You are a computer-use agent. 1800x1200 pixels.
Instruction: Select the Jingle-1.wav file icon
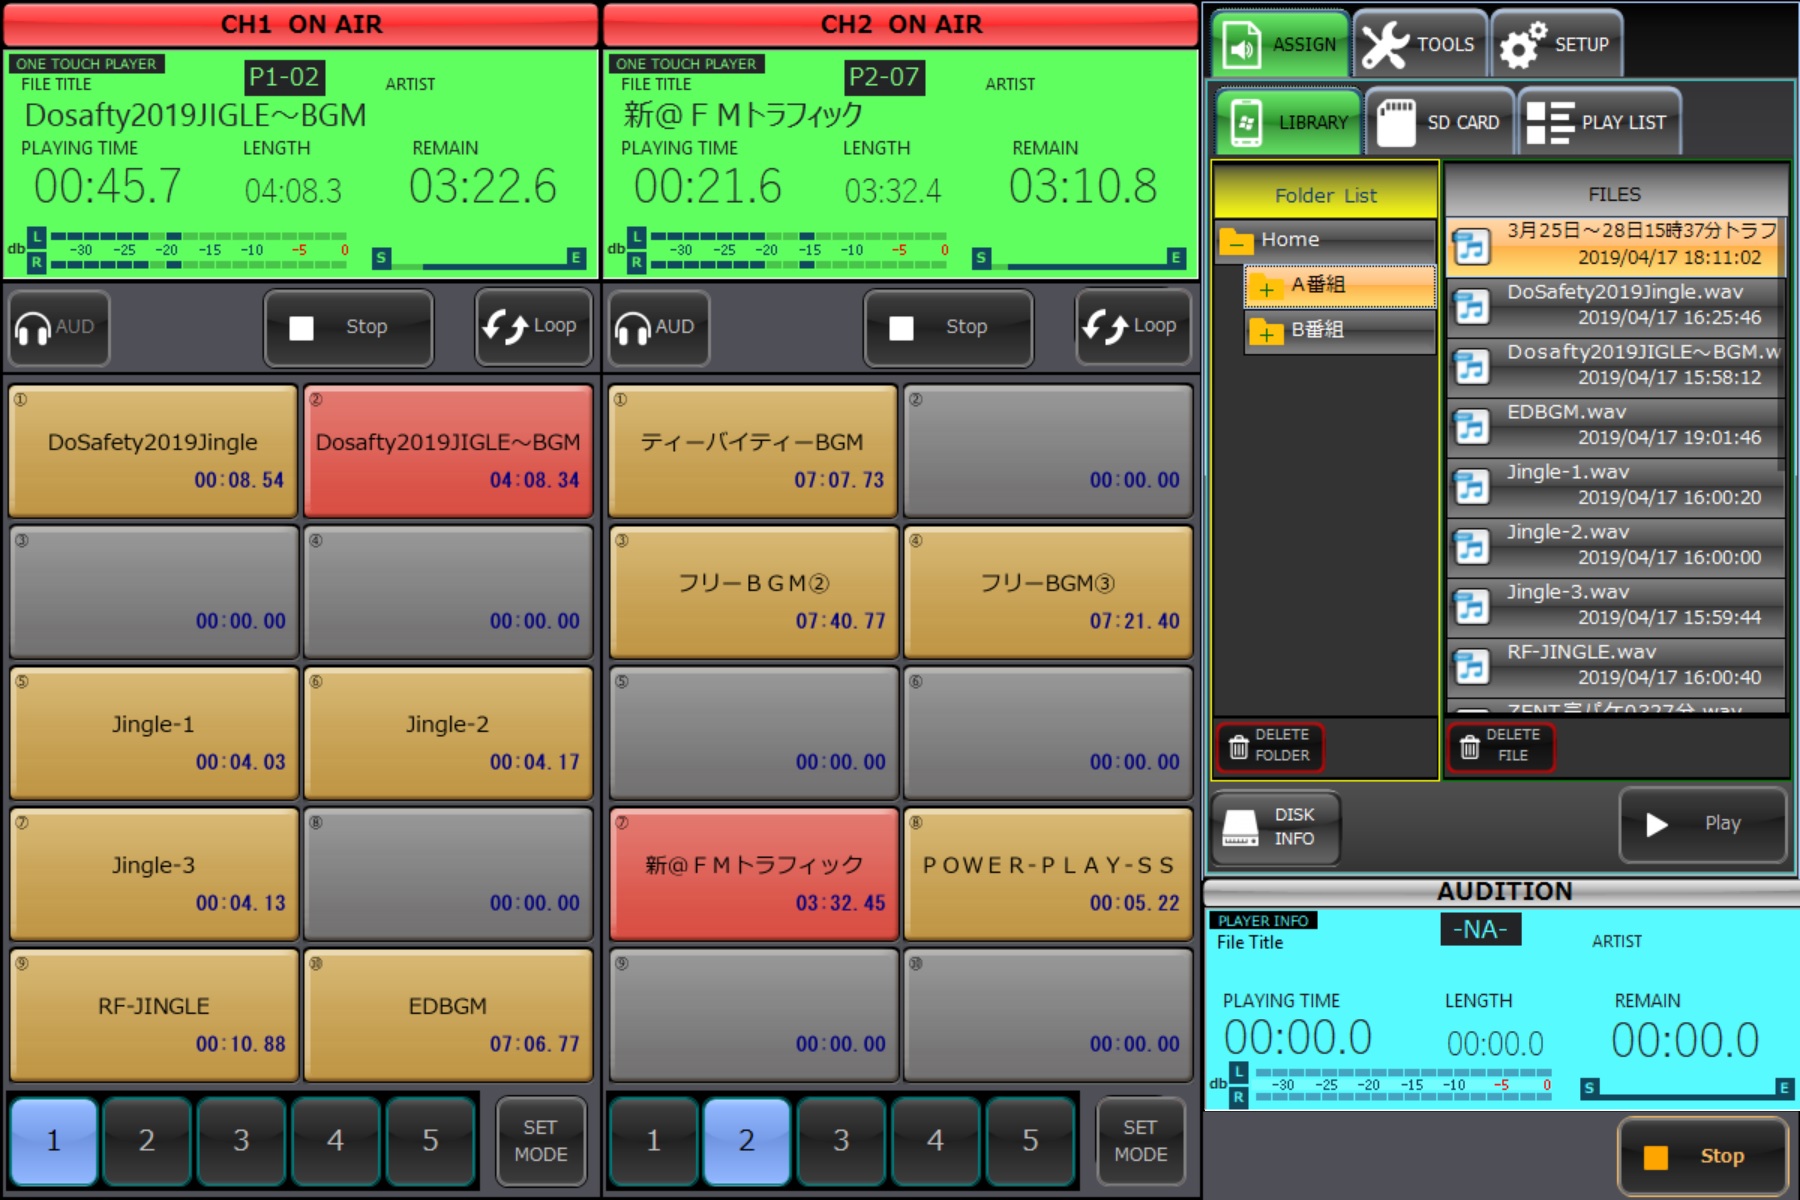coord(1471,486)
